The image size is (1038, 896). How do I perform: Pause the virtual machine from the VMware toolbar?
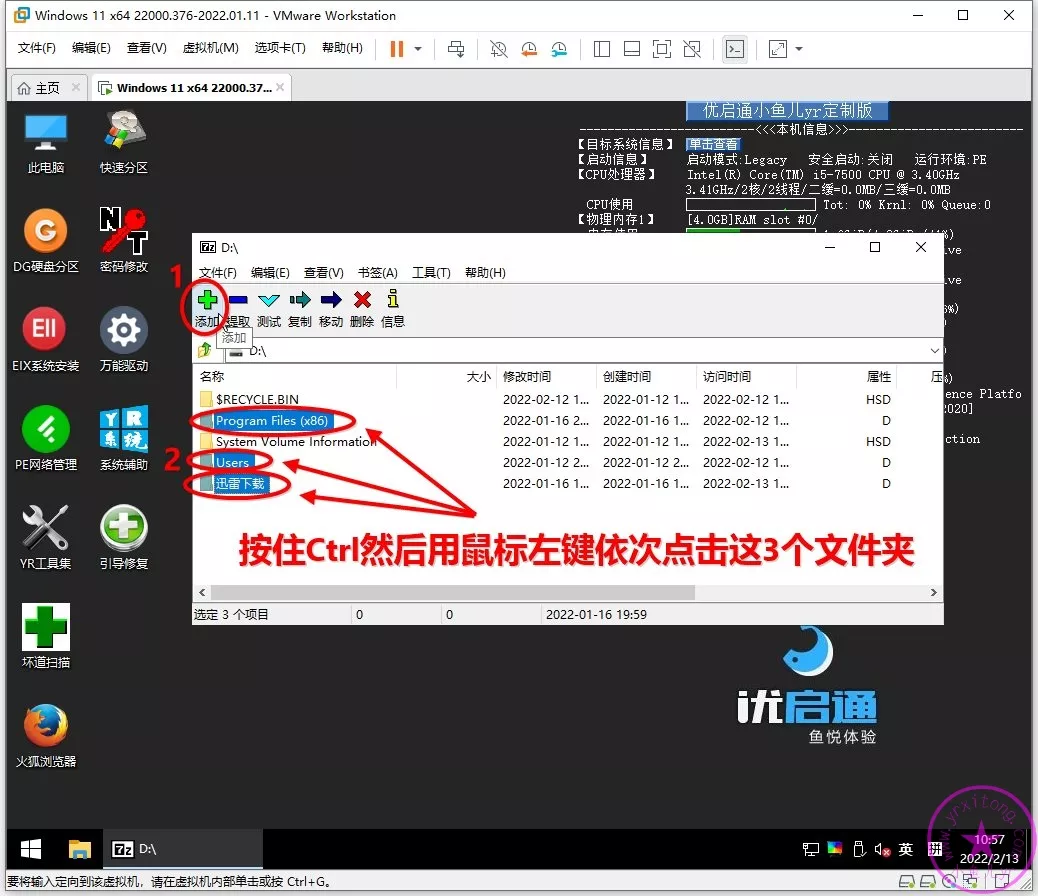396,49
